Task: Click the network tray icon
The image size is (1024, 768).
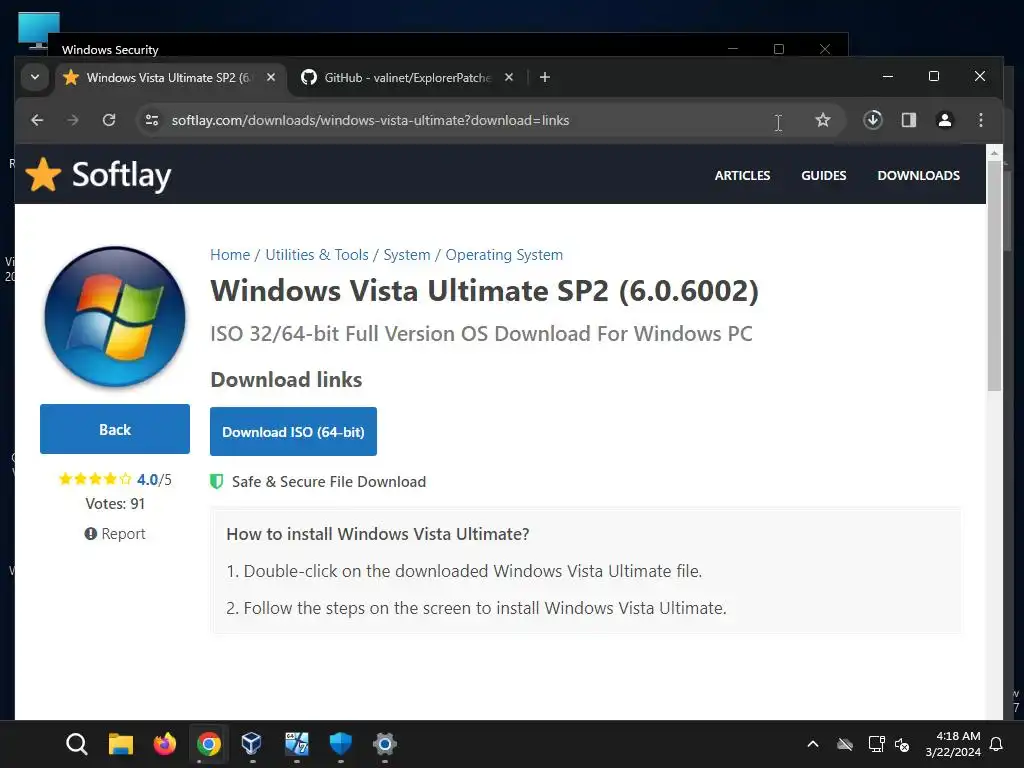Action: click(876, 744)
